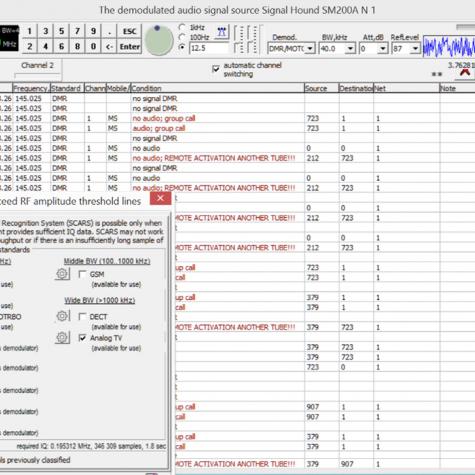This screenshot has height=475, width=475.
Task: Open the BW,kHz dropdown showing 40.0
Action: [337, 49]
